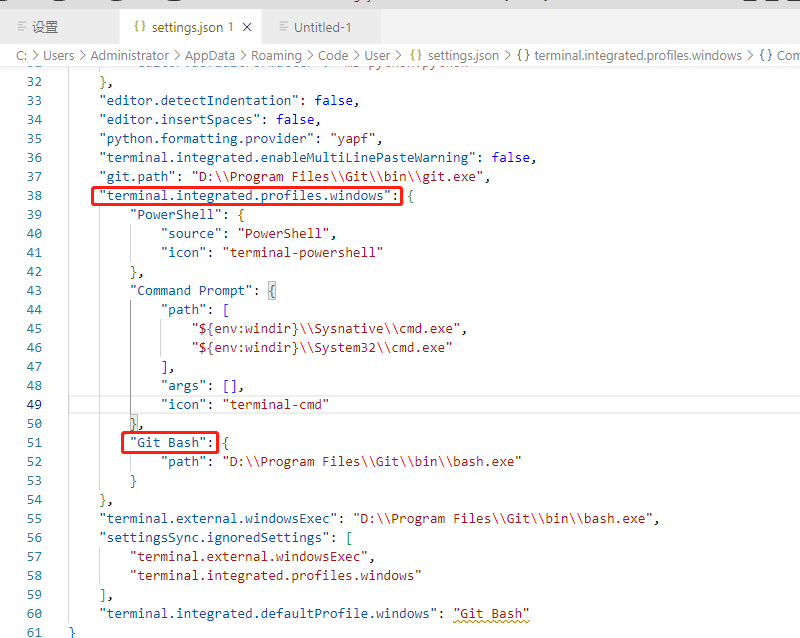Open the Administrator breadcrumb folder
Image resolution: width=800 pixels, height=638 pixels.
tap(130, 55)
